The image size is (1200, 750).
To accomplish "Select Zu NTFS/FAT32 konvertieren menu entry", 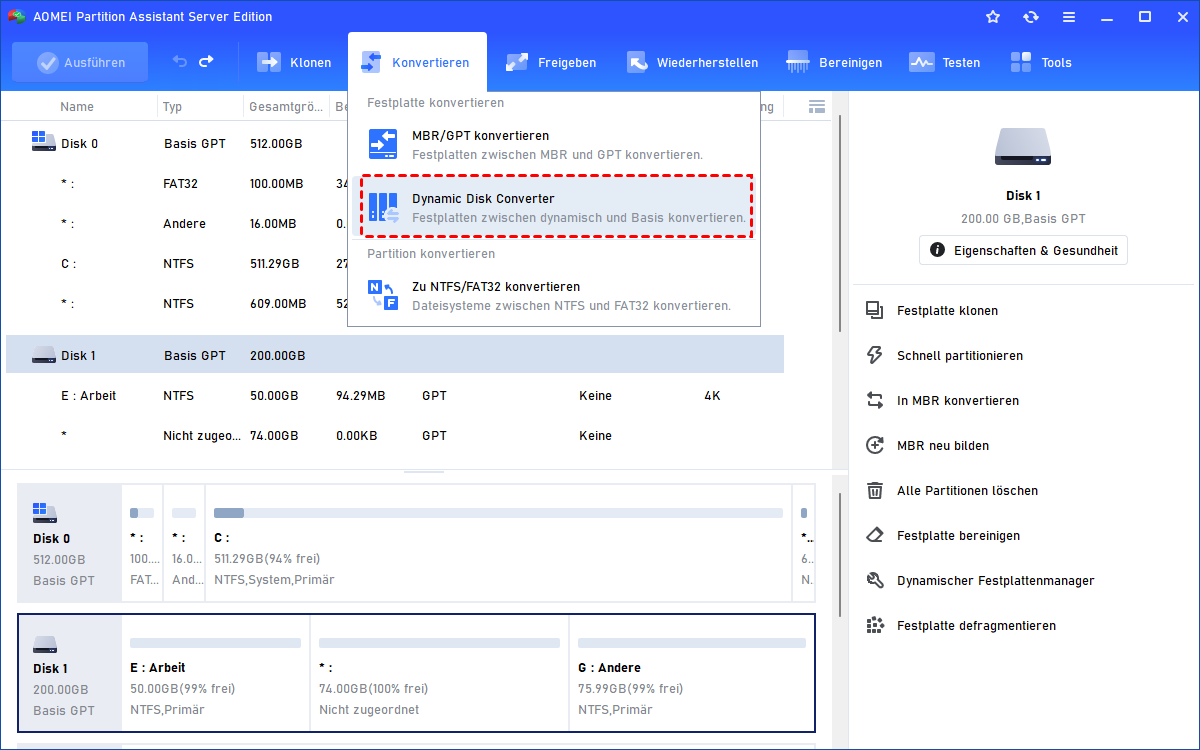I will 554,296.
